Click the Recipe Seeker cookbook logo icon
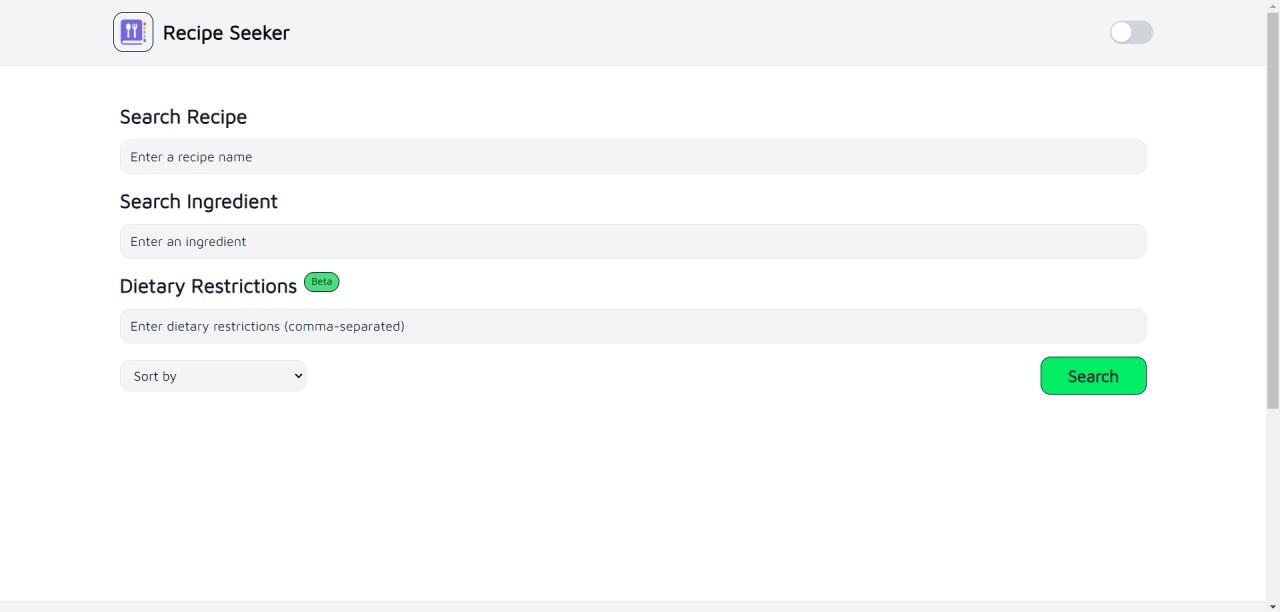This screenshot has width=1280, height=612. pos(133,32)
